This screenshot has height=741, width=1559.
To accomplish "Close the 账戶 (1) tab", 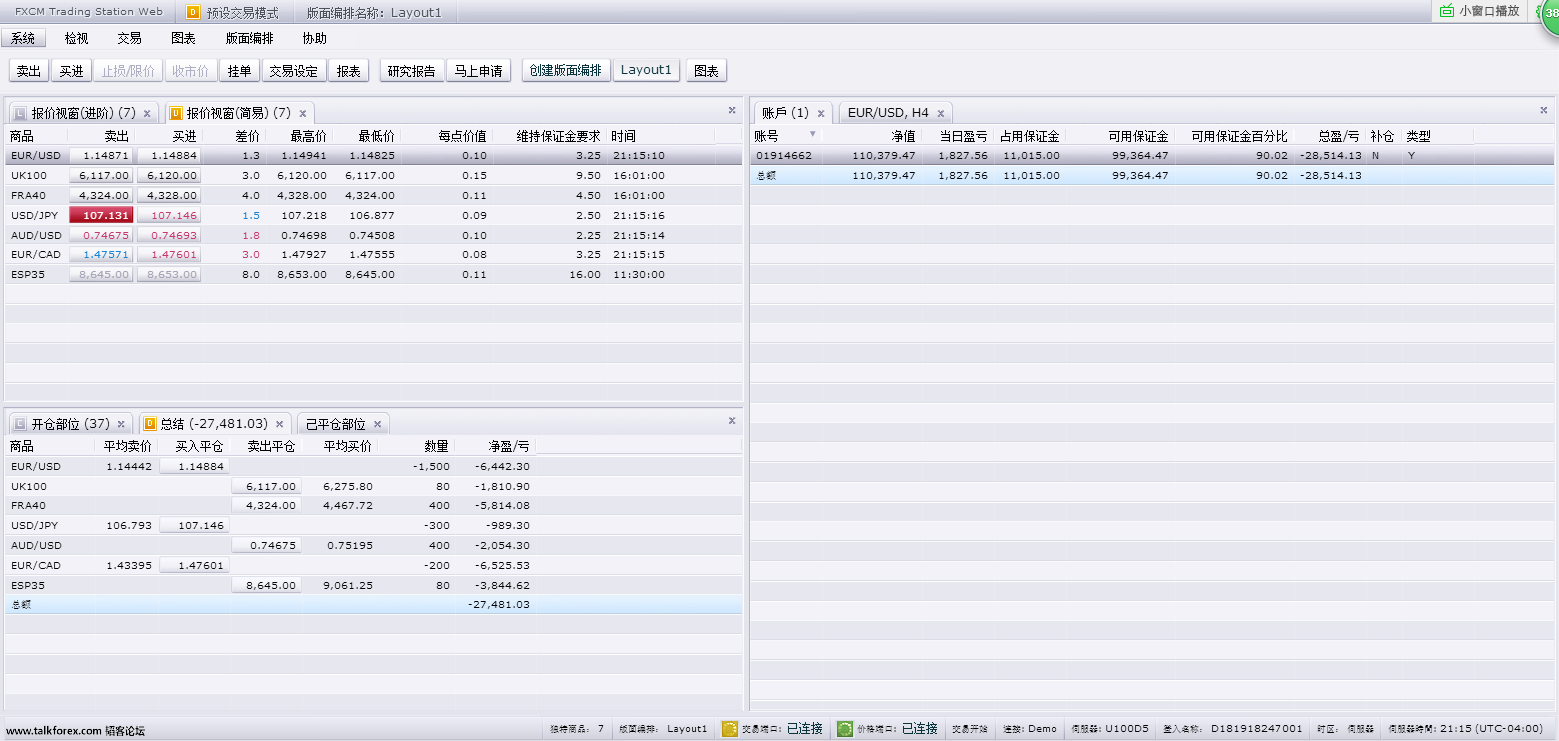I will (x=821, y=113).
